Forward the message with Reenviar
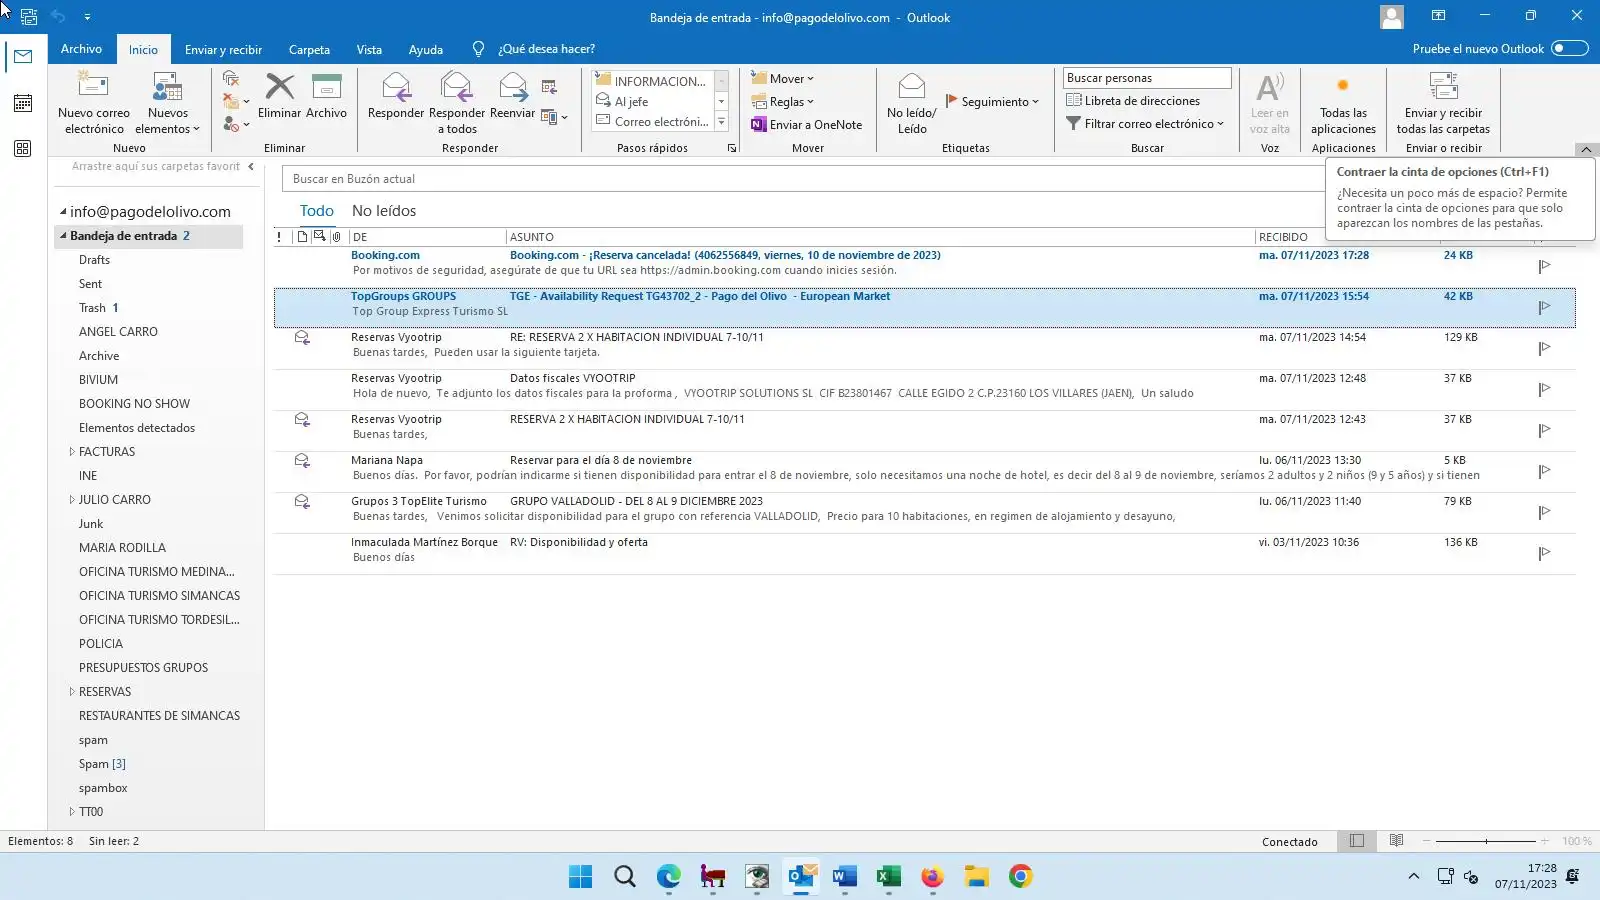 coord(512,96)
